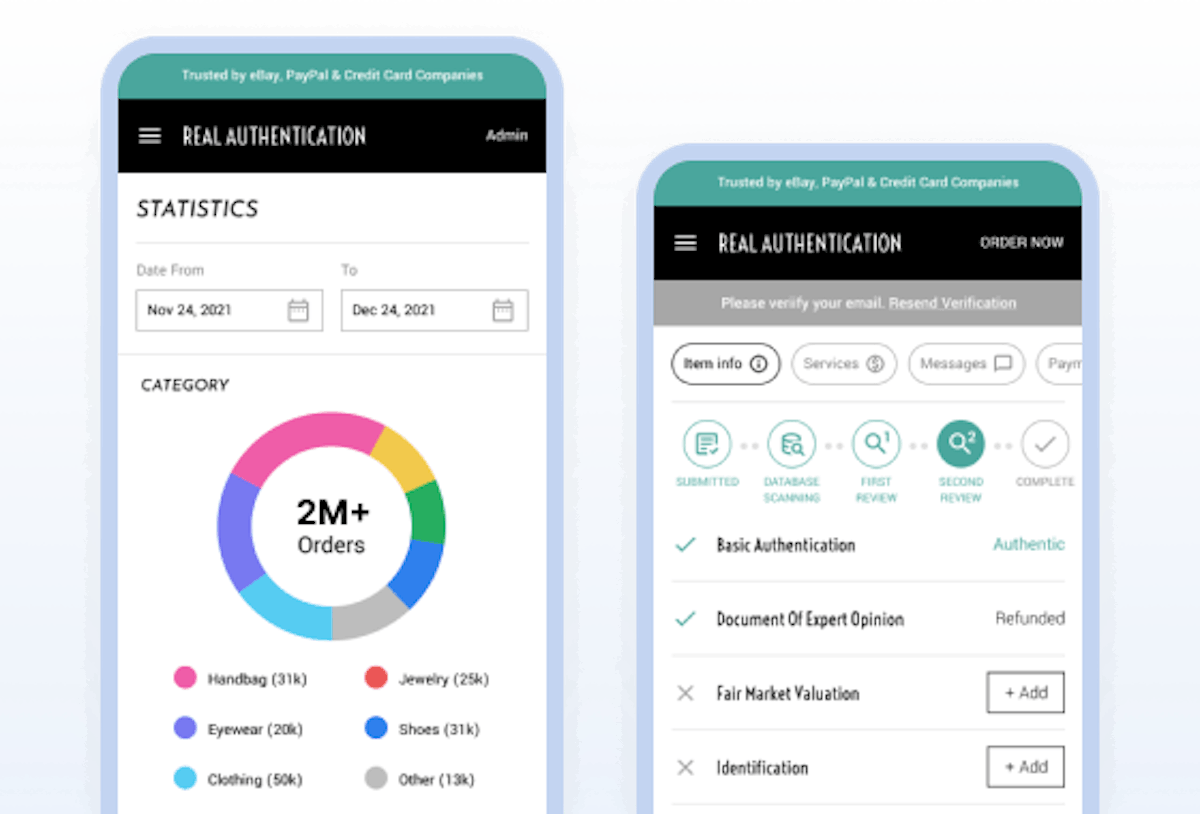Click To date field showing Dec 24, 2021

434,311
